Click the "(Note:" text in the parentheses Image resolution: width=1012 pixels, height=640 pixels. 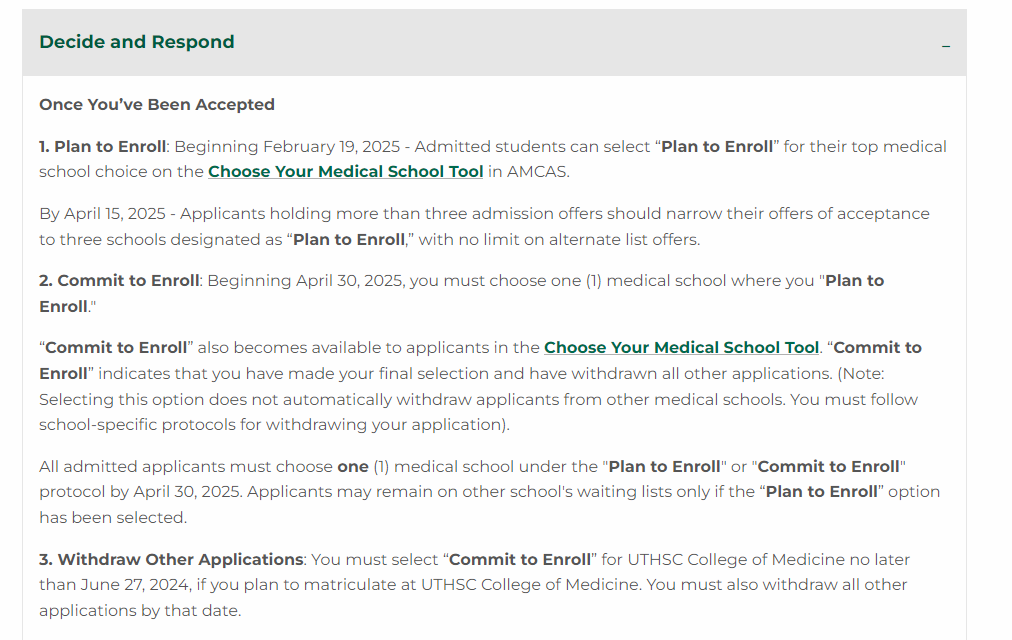click(x=864, y=374)
